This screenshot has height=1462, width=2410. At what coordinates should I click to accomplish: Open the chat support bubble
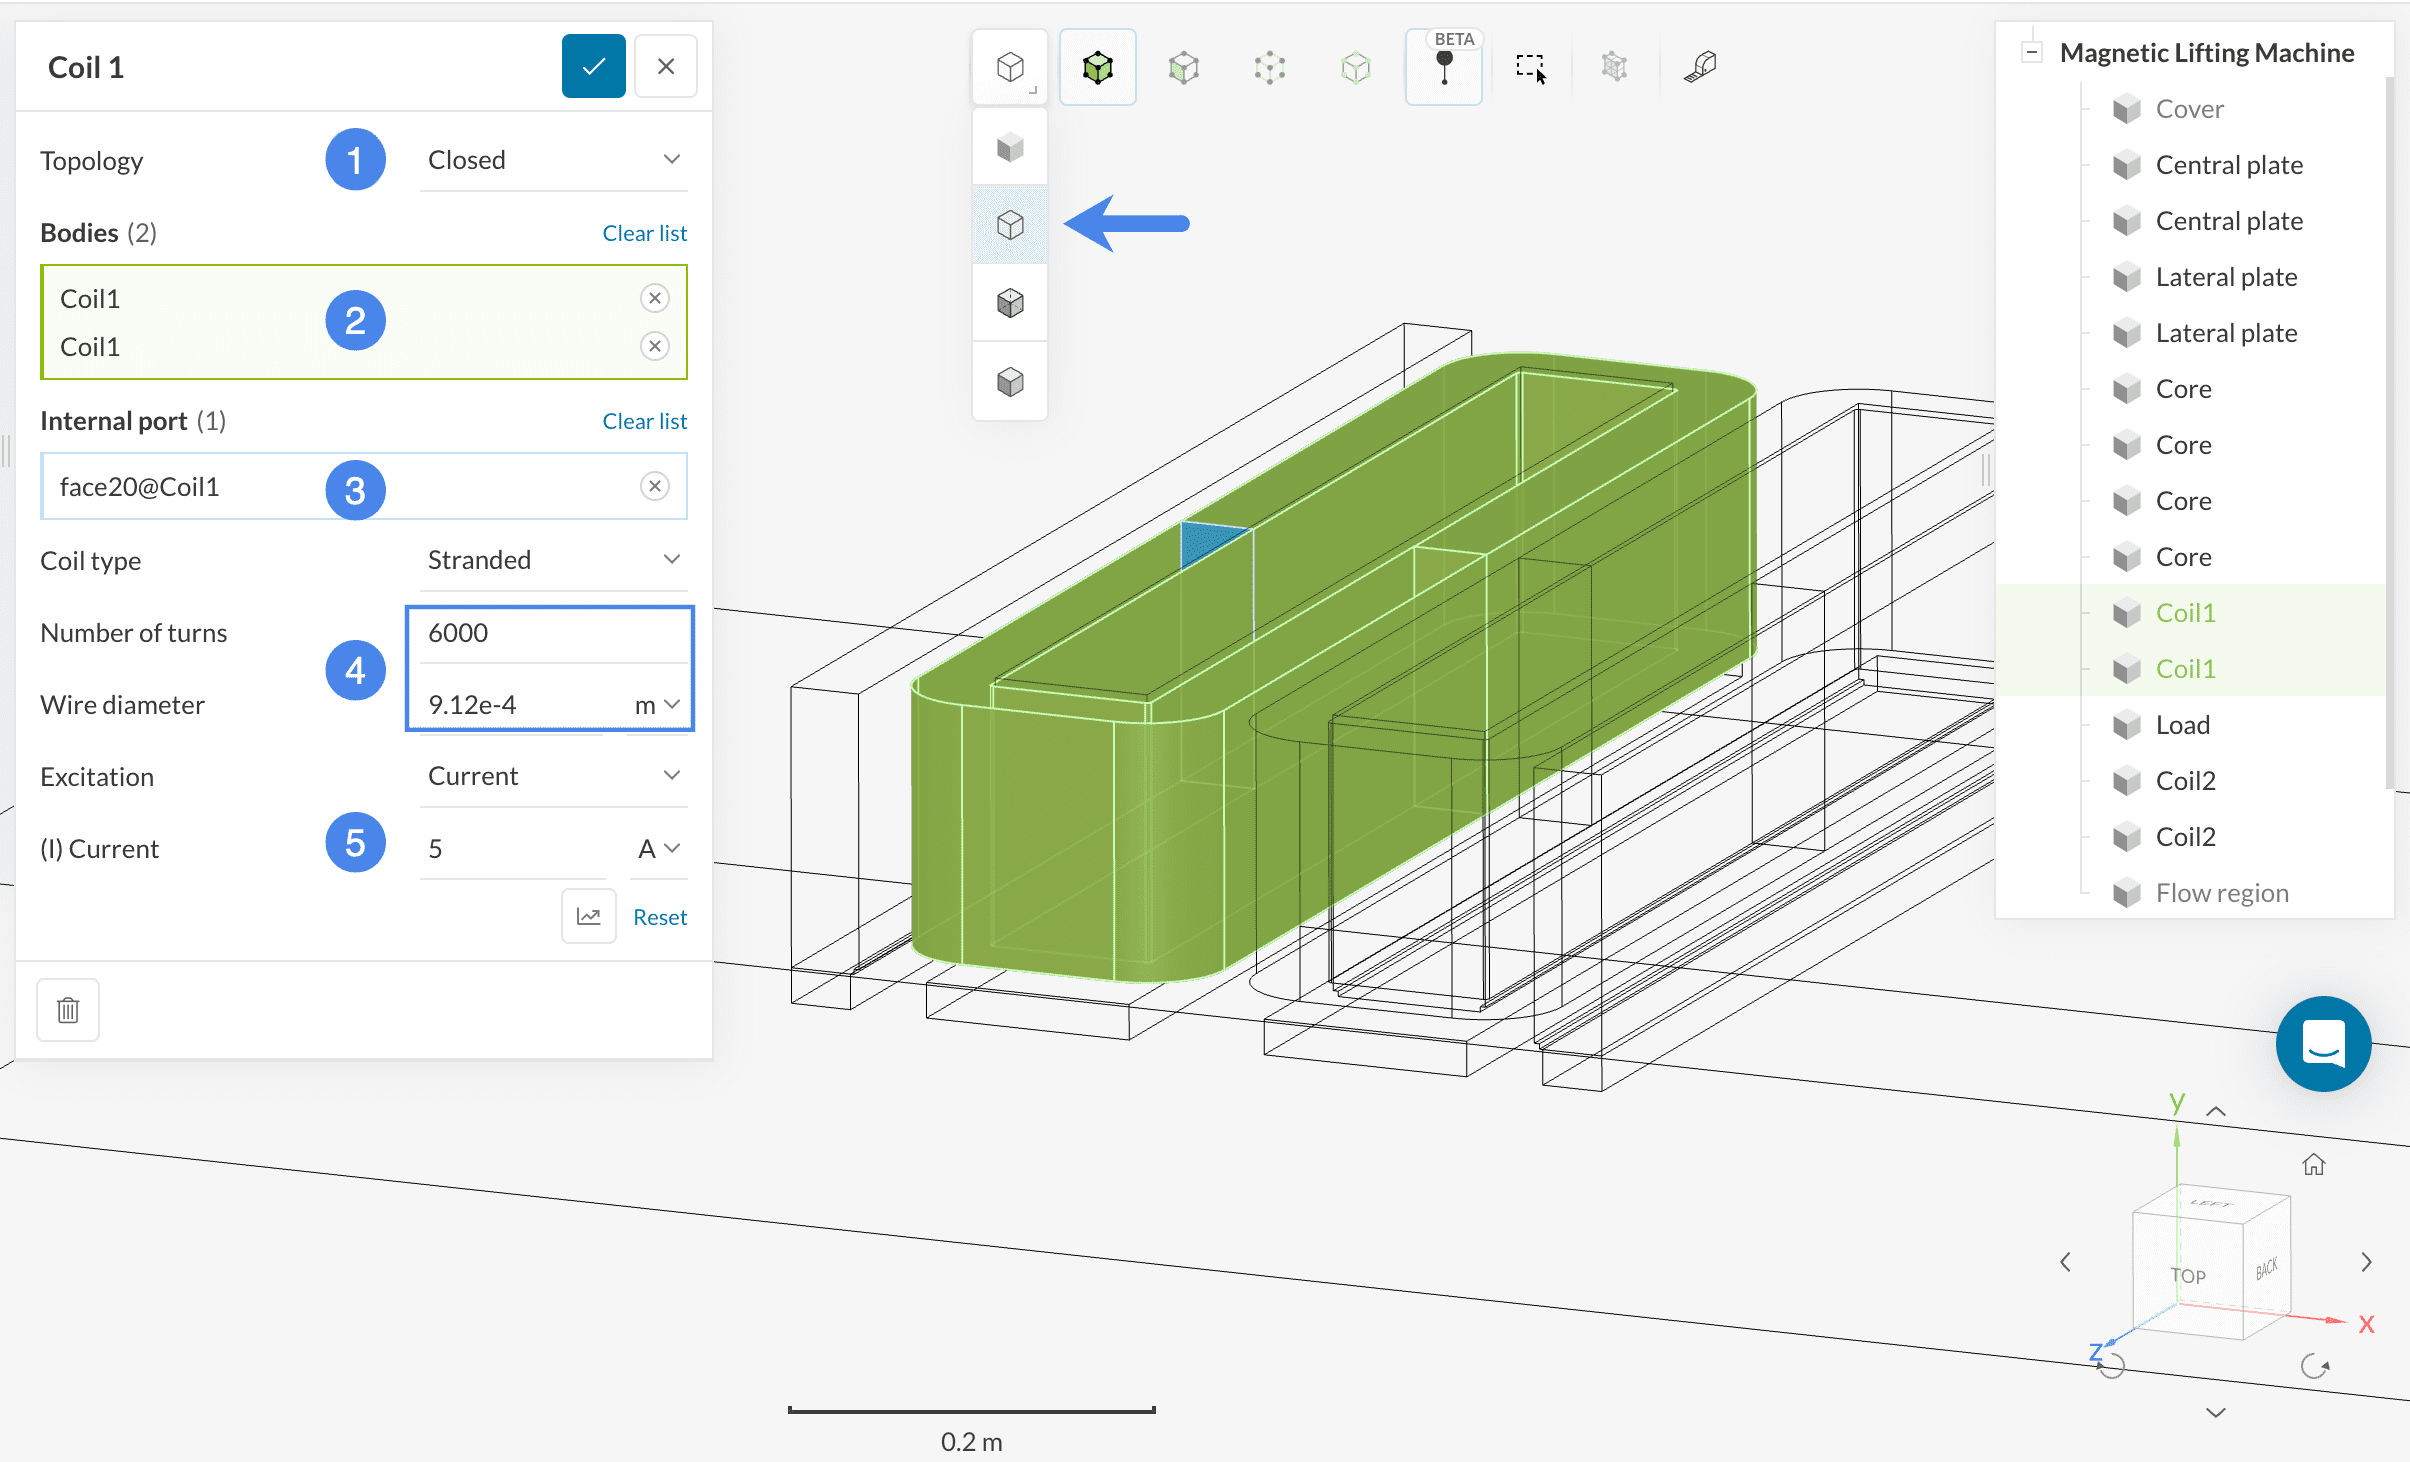2322,1043
